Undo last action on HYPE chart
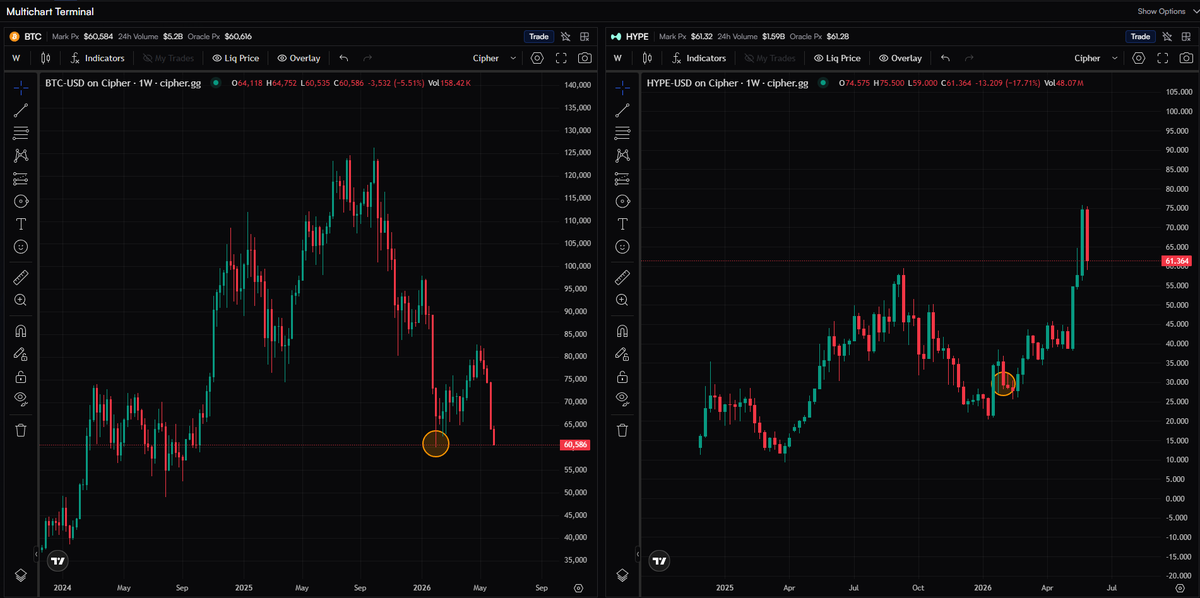Image resolution: width=1200 pixels, height=598 pixels. [946, 58]
